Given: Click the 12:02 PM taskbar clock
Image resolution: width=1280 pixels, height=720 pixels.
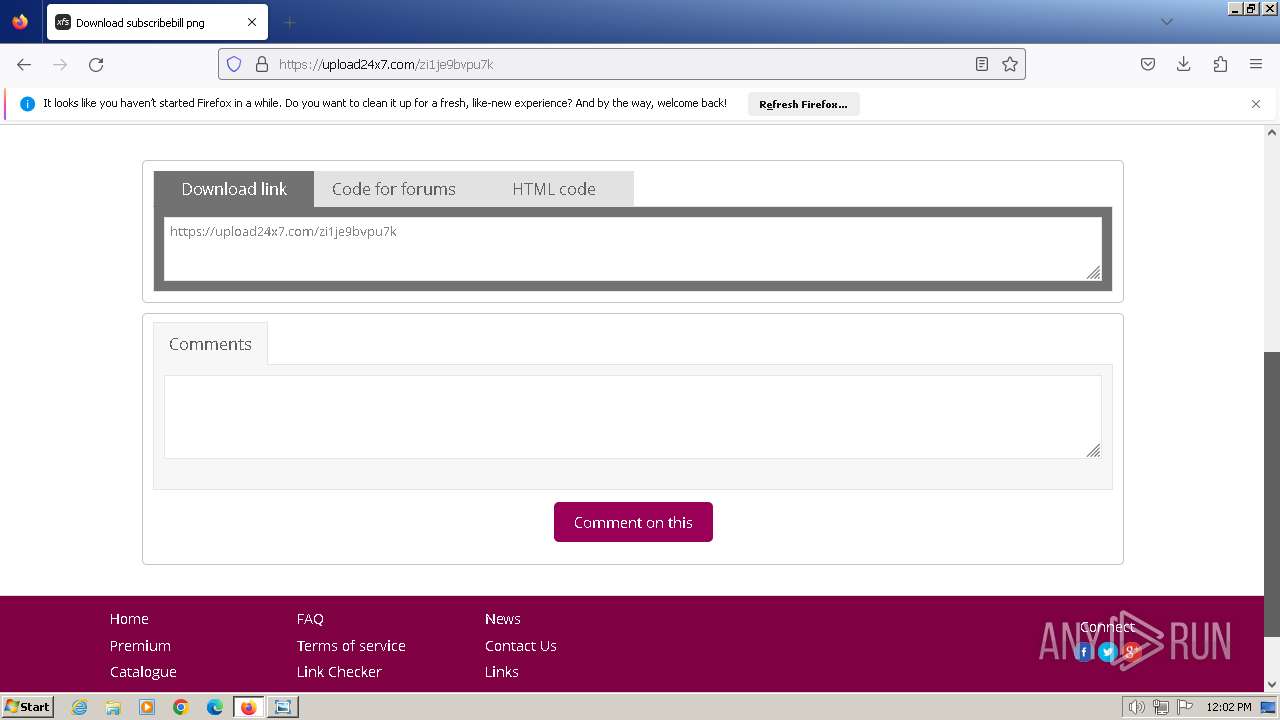Looking at the screenshot, I should (x=1229, y=707).
